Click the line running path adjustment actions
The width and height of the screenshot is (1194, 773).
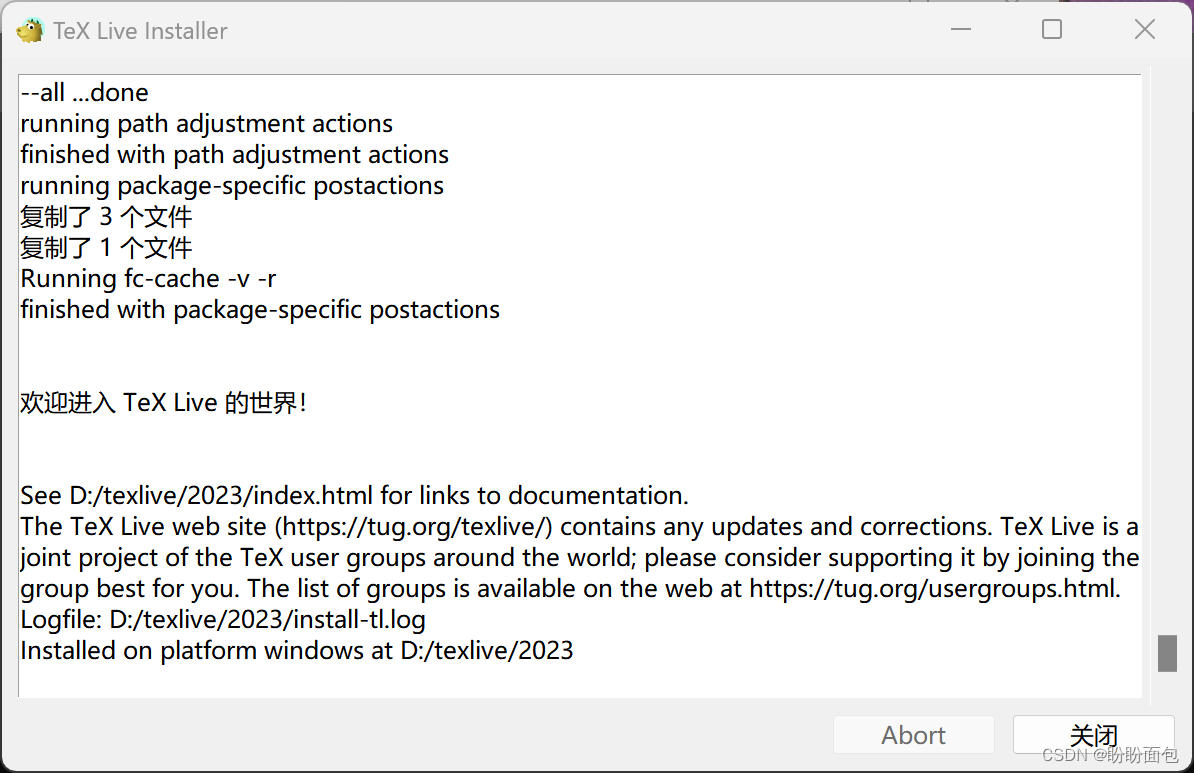pyautogui.click(x=206, y=123)
